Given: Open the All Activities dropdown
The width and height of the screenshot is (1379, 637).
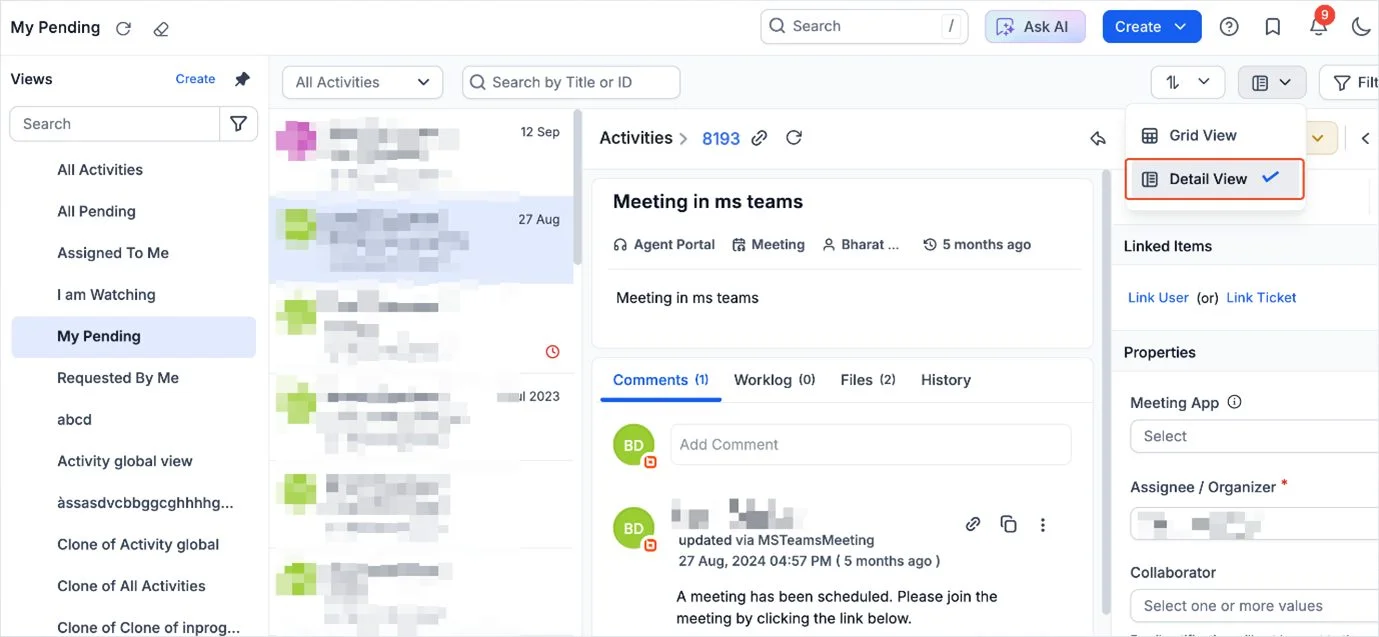Looking at the screenshot, I should pyautogui.click(x=363, y=82).
